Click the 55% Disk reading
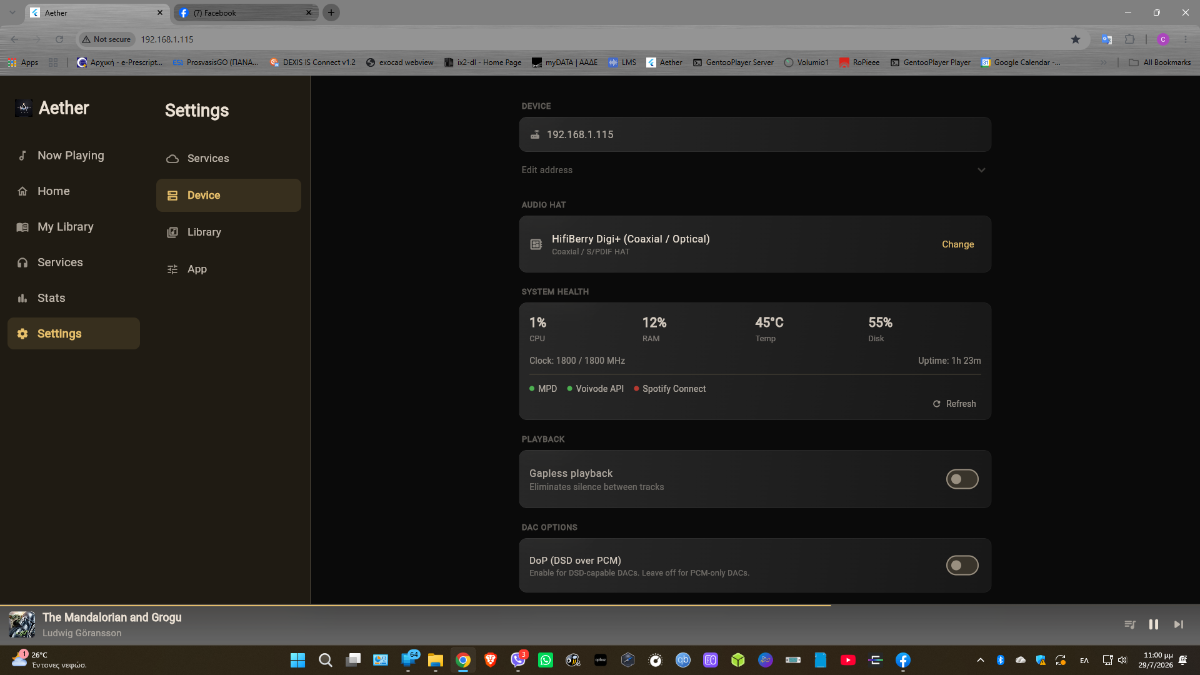1200x675 pixels. point(880,328)
